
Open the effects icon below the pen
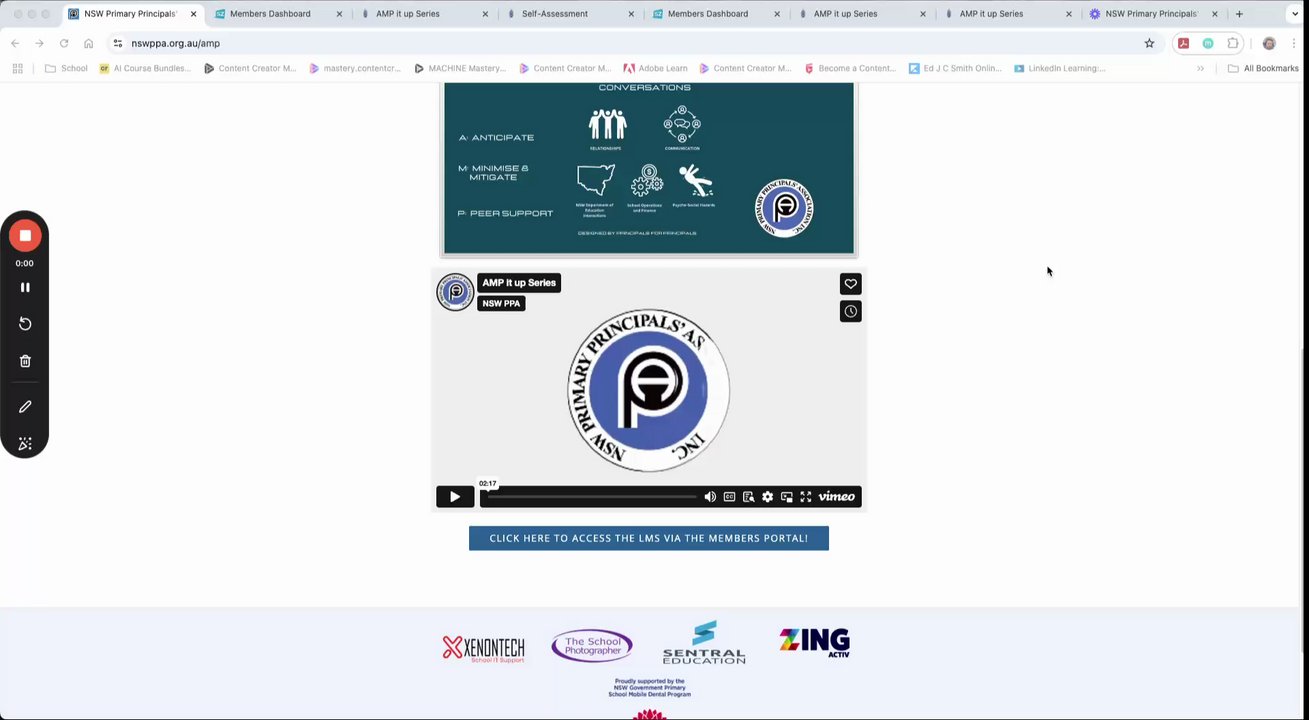point(25,443)
